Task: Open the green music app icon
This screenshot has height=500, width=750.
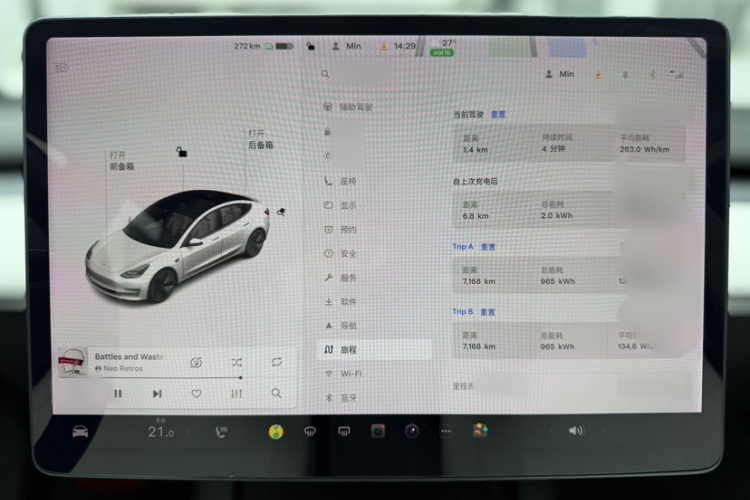Action: click(276, 432)
